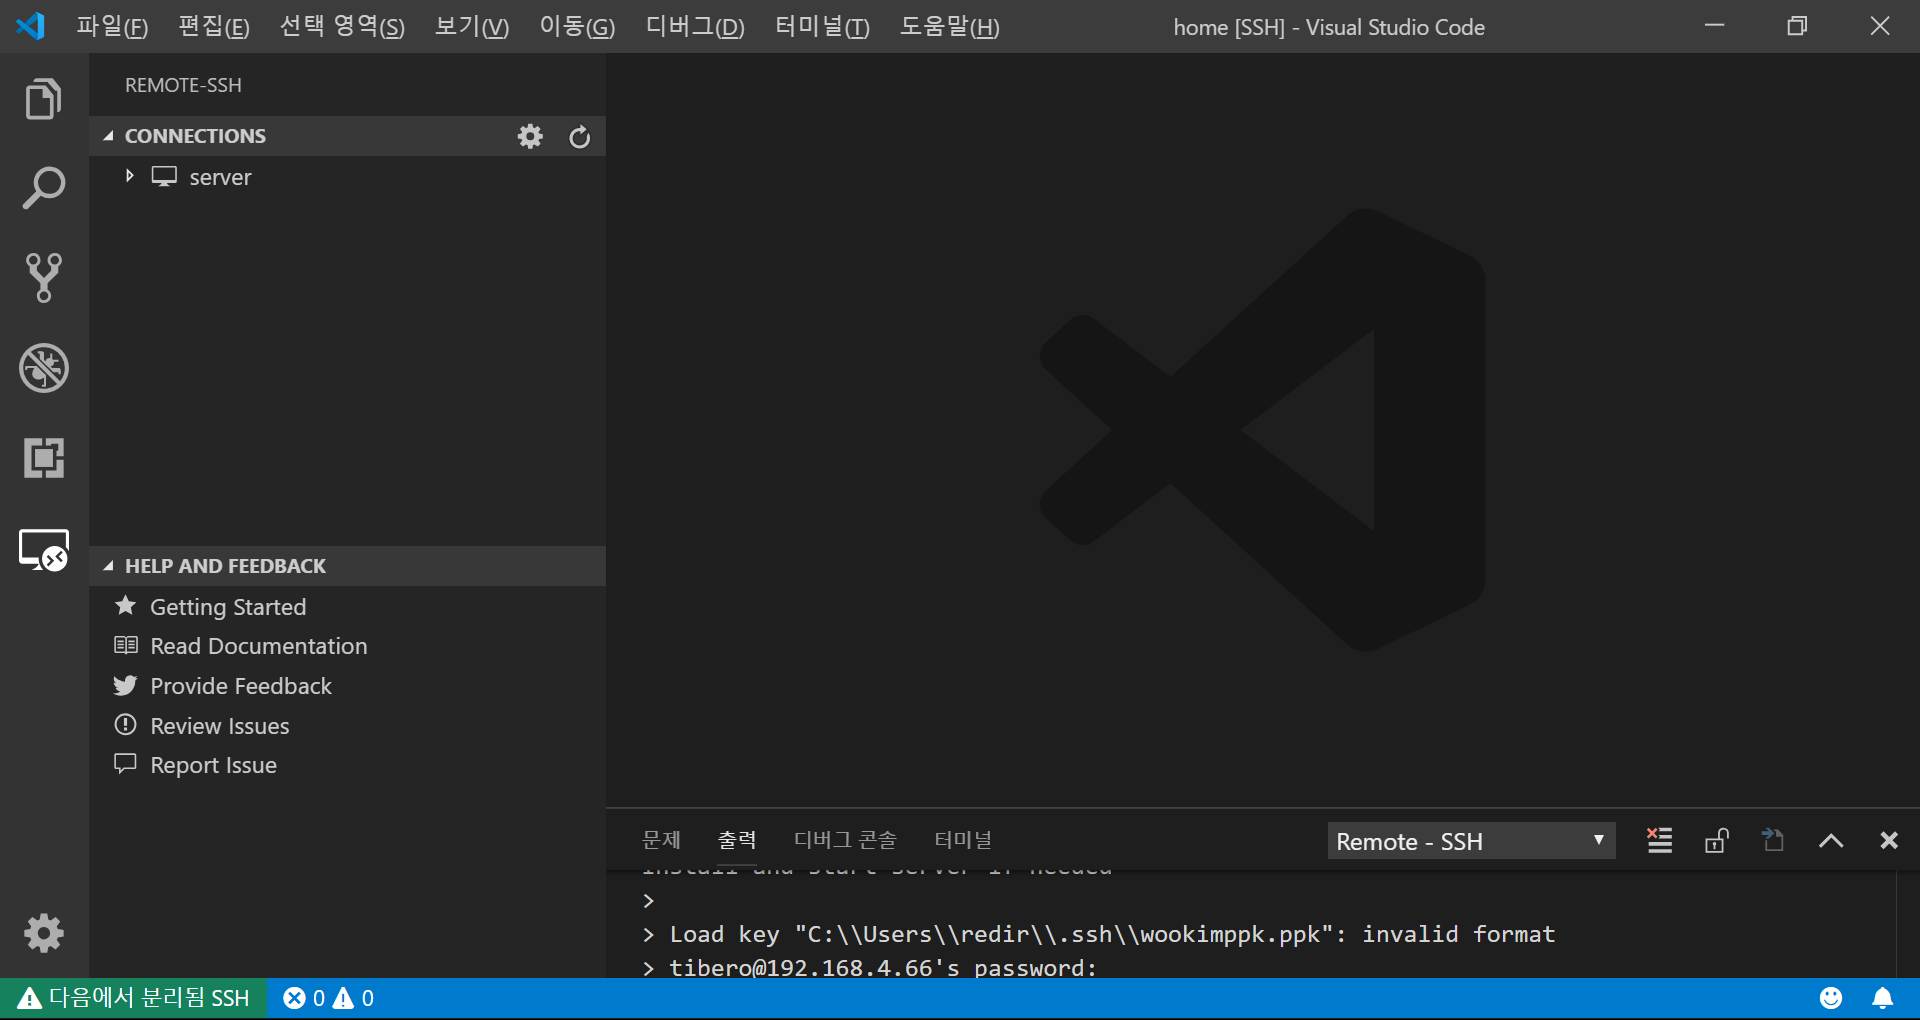The height and width of the screenshot is (1020, 1920).
Task: Open the 도움말(H) menu
Action: click(949, 26)
